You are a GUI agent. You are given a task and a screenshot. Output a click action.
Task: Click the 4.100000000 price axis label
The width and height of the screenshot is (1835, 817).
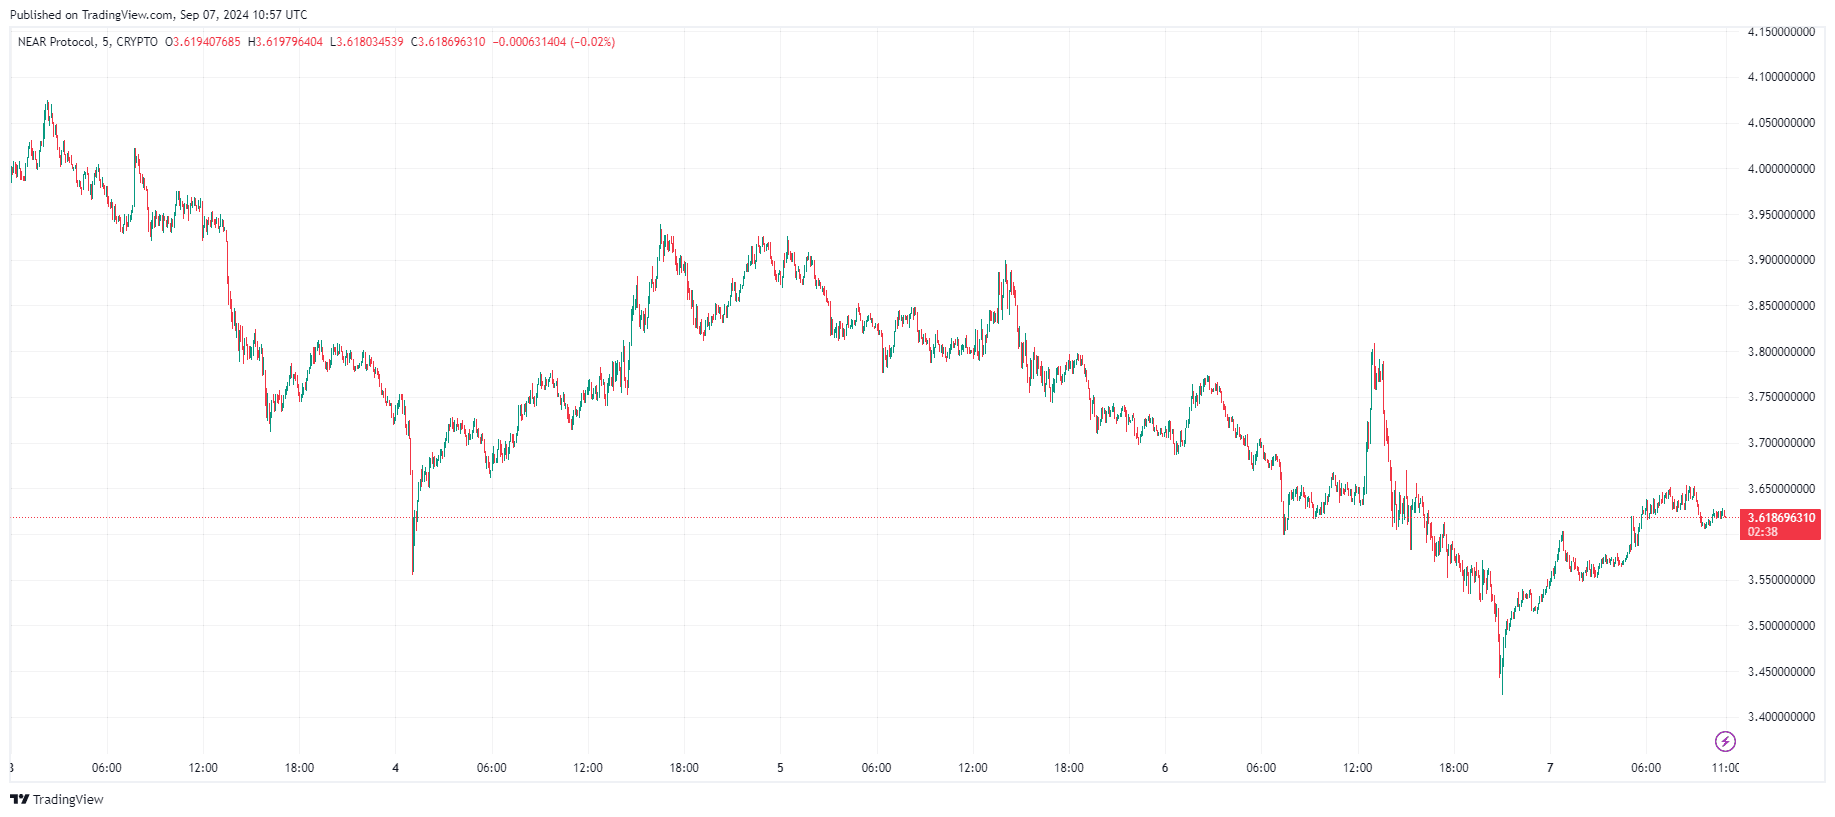click(1781, 77)
